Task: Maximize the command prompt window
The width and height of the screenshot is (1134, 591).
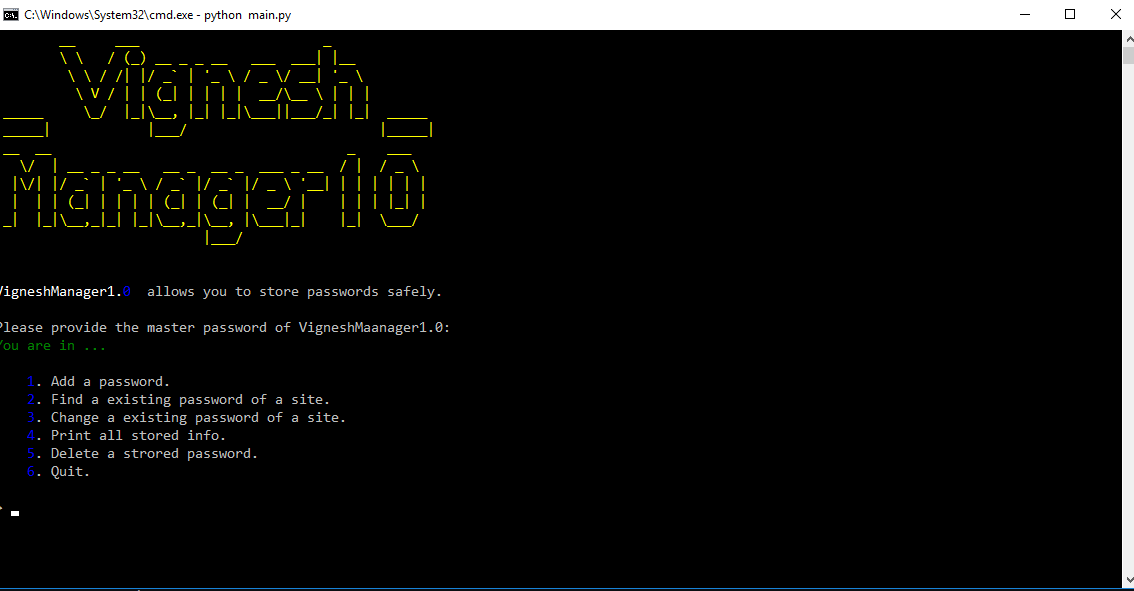Action: click(x=1070, y=14)
